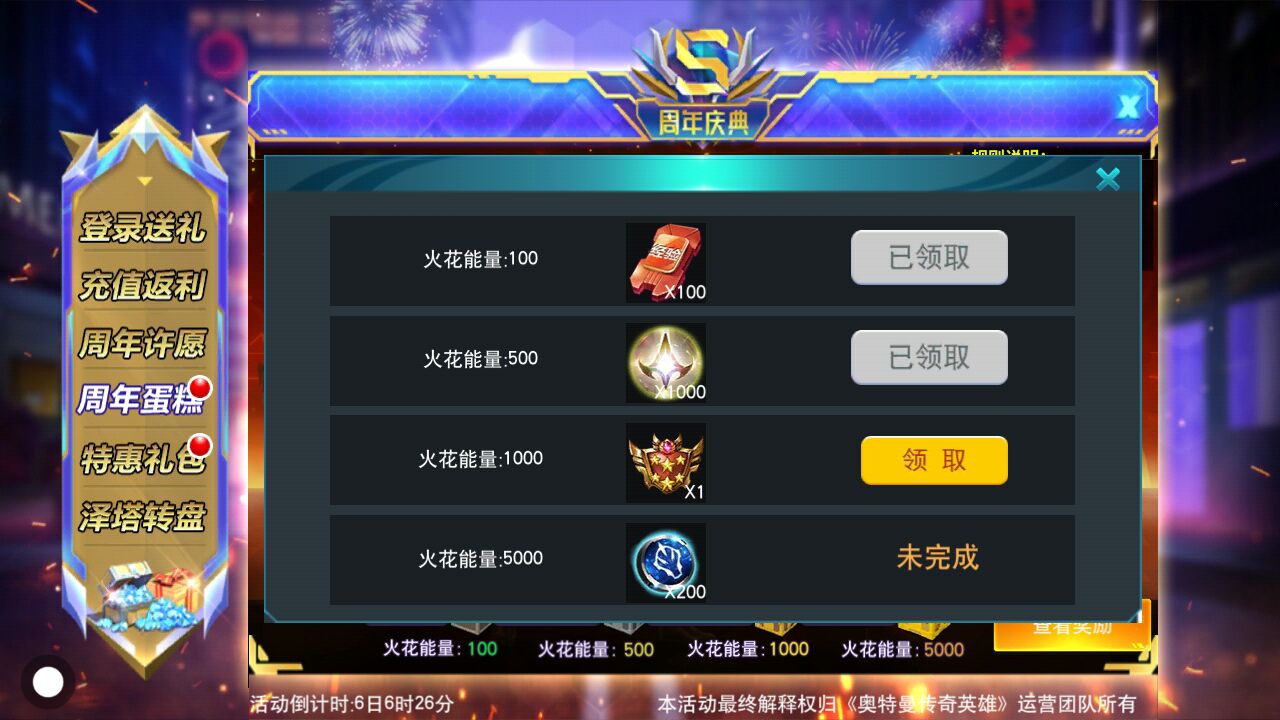Select the 周年蛋糕 tab
The image size is (1280, 720).
(x=143, y=400)
